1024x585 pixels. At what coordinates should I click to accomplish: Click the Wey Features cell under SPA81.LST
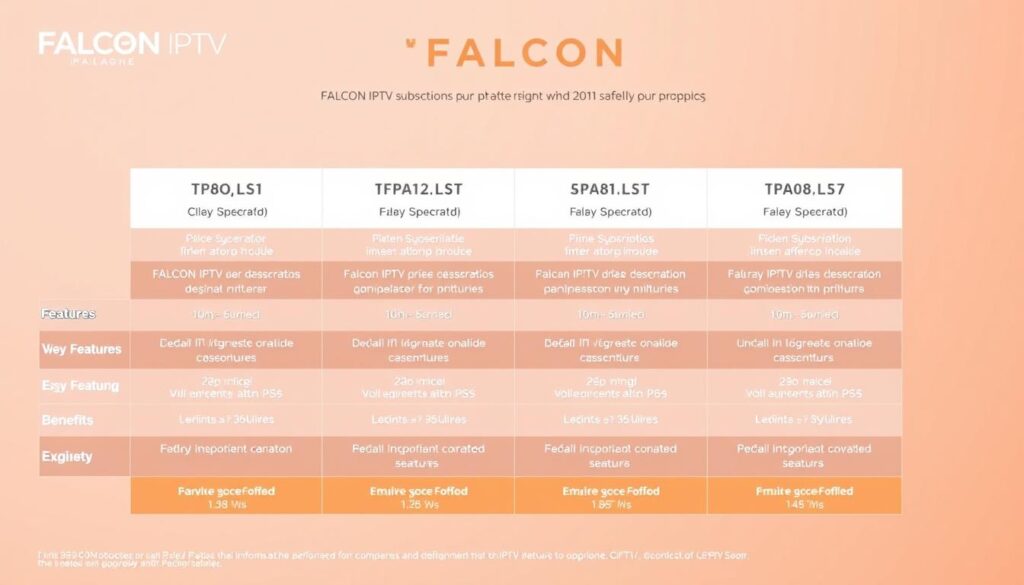[x=610, y=349]
